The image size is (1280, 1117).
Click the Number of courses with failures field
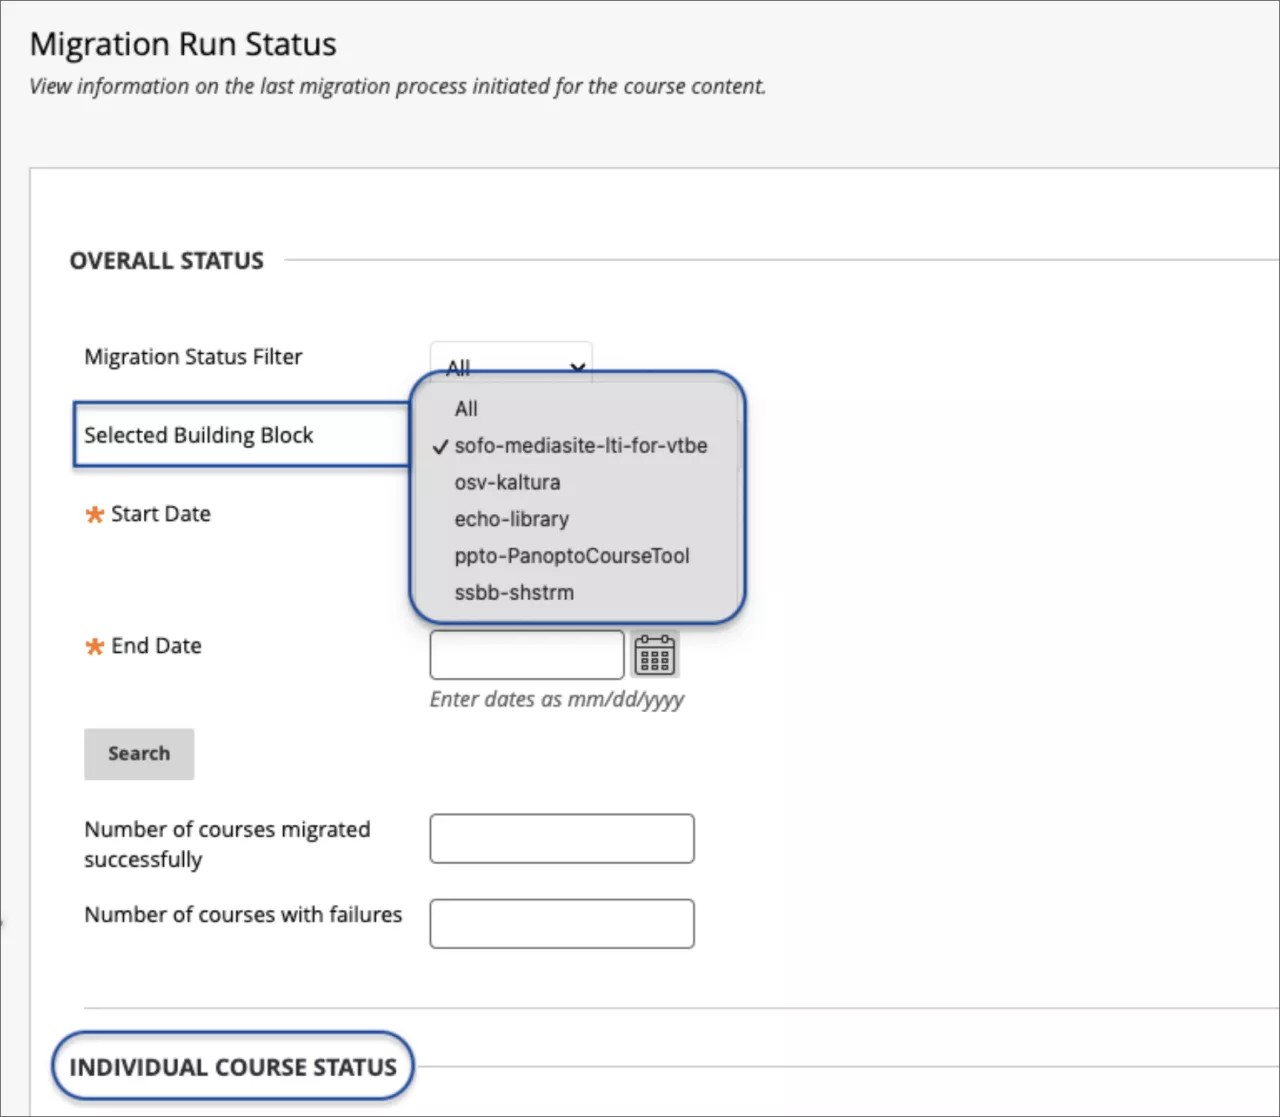[x=562, y=923]
